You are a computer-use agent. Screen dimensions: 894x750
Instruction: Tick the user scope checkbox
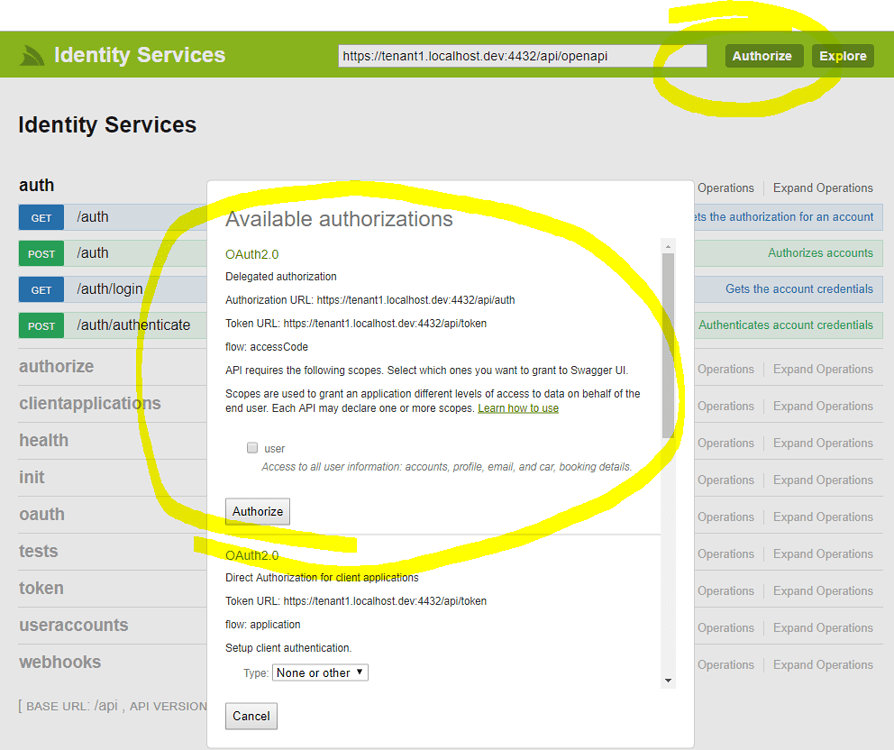click(252, 448)
